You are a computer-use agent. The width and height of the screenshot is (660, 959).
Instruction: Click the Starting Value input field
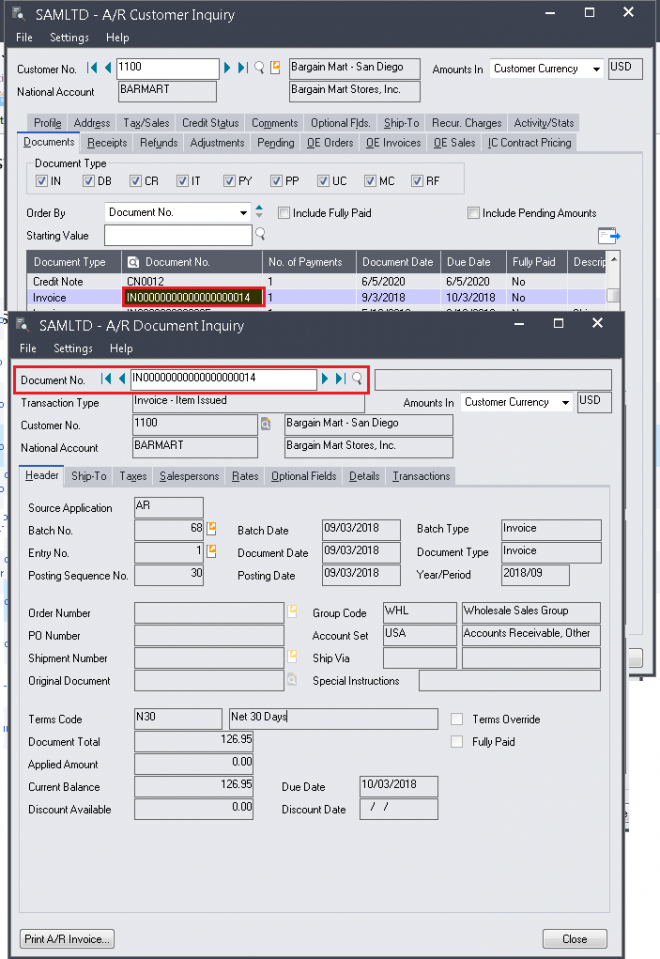tap(178, 235)
